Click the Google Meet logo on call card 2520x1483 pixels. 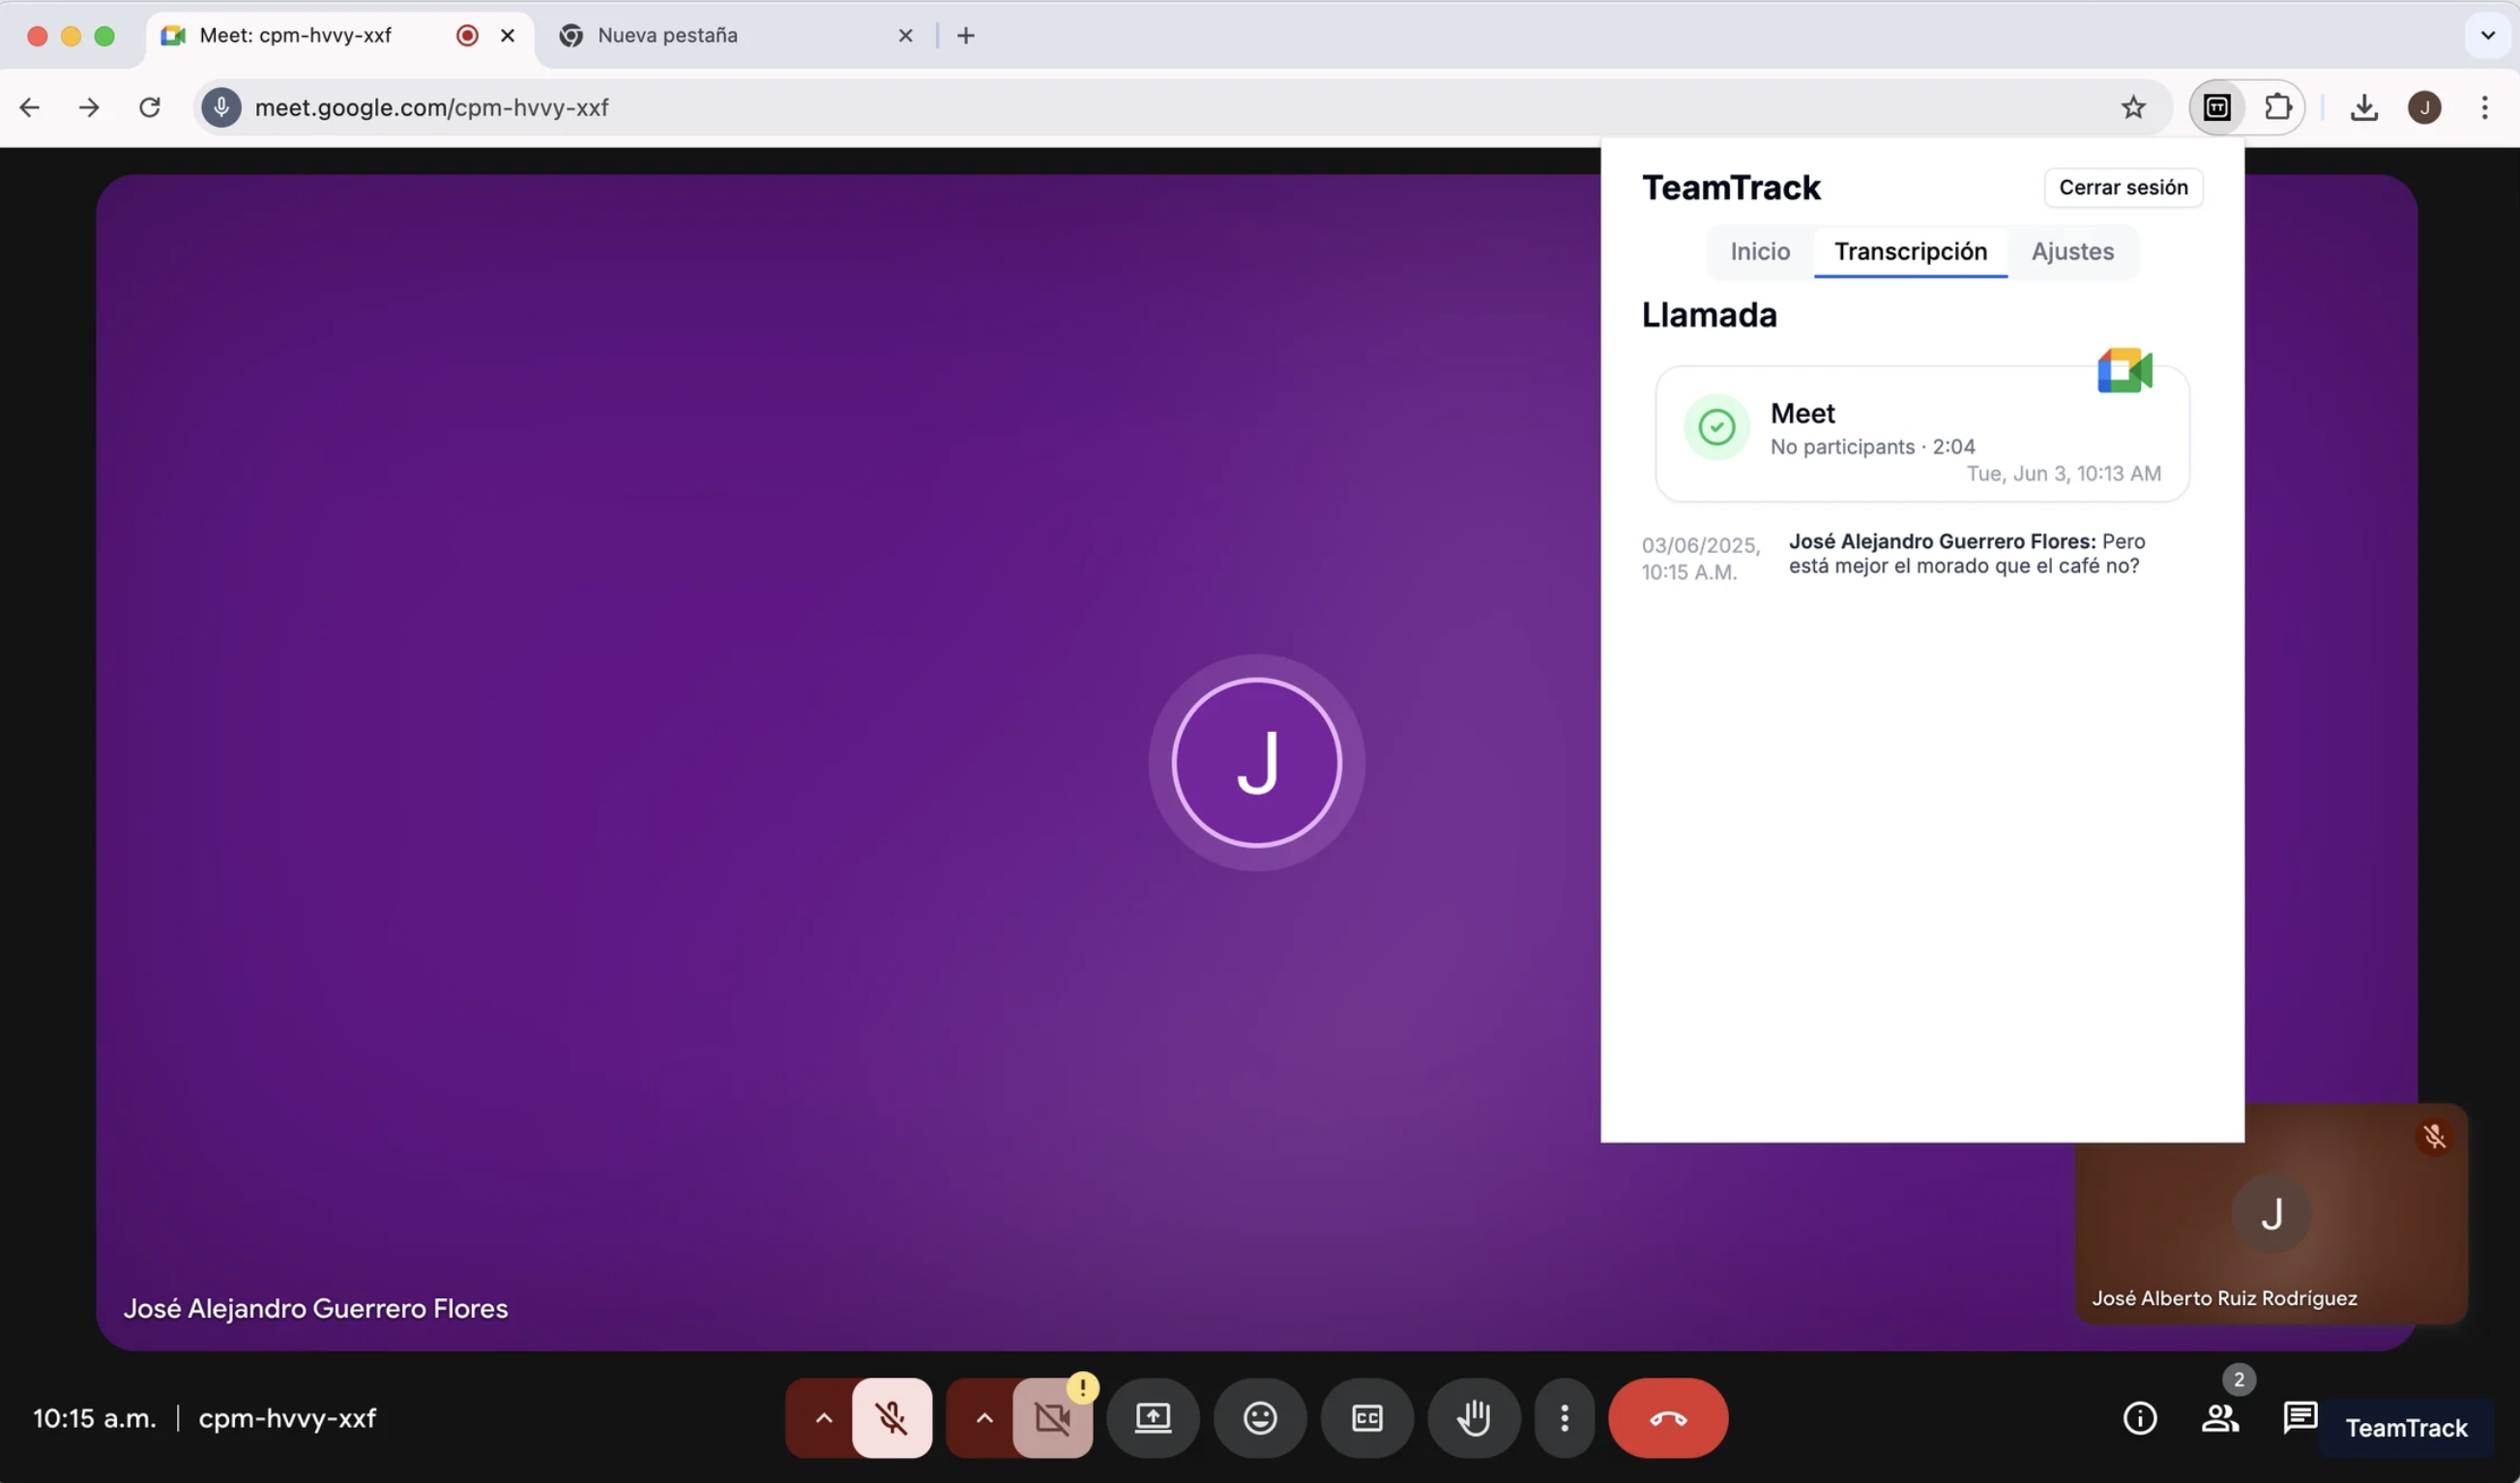(2125, 370)
